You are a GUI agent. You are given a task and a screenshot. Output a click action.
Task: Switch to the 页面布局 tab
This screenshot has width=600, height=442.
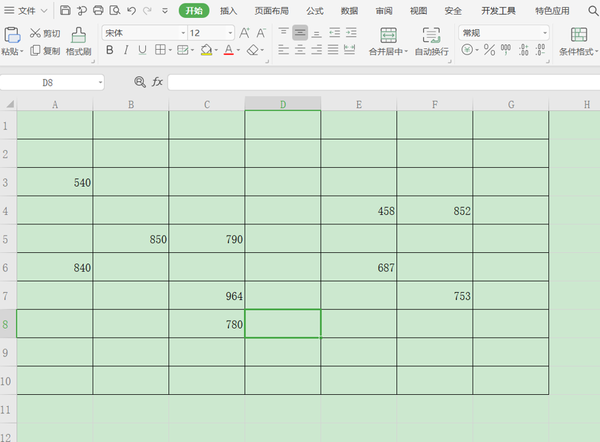click(272, 11)
